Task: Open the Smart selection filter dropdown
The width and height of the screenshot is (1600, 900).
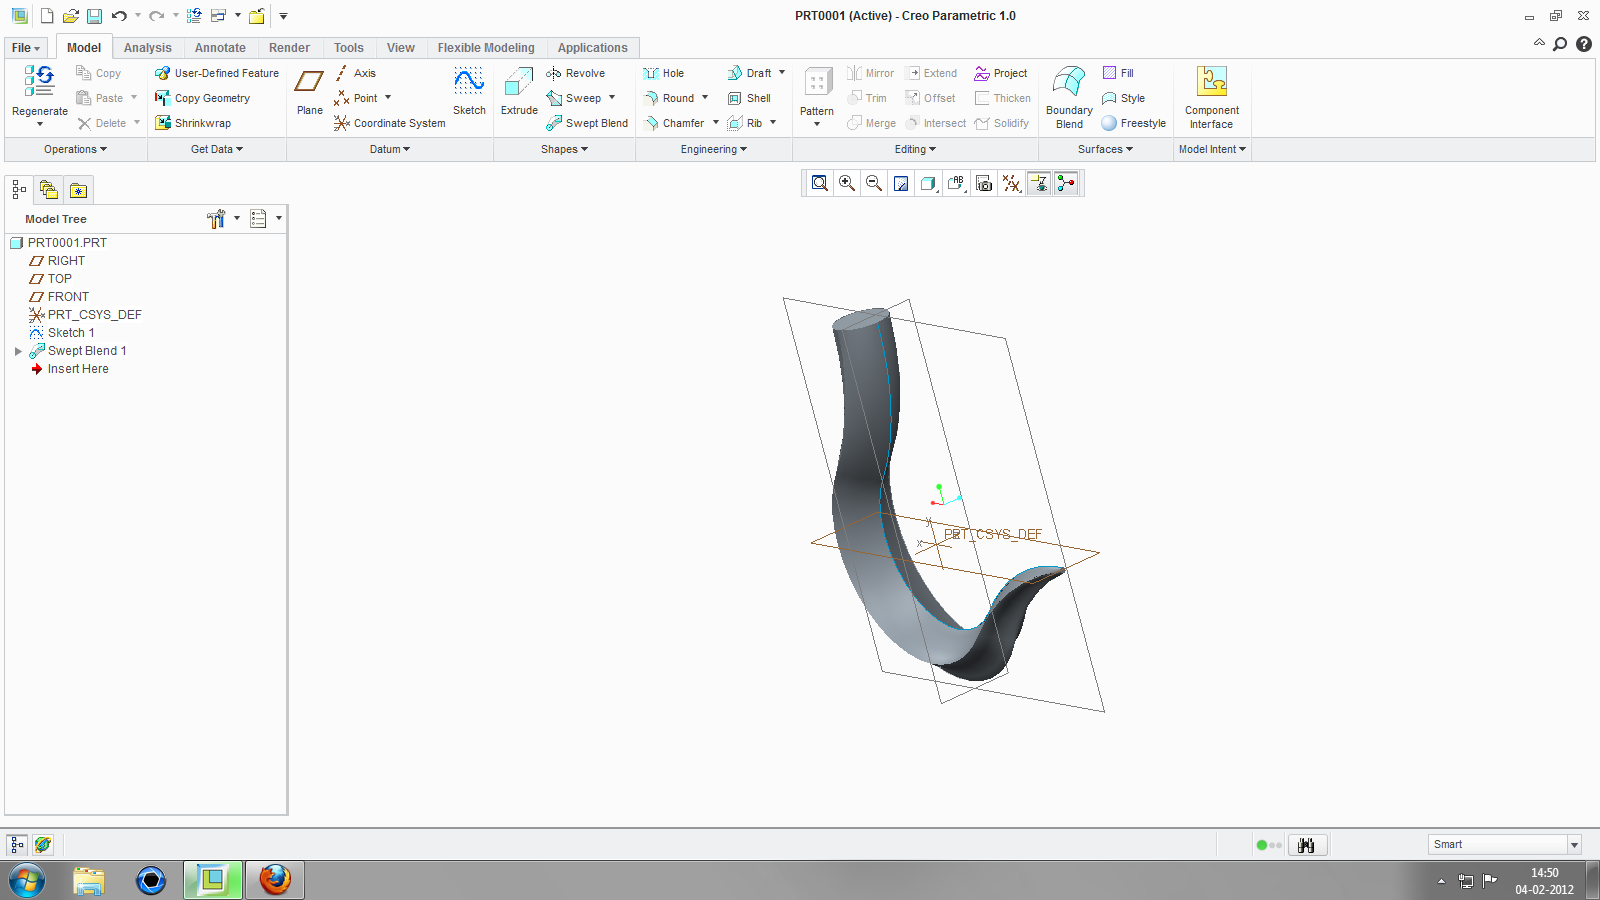Action: [x=1574, y=845]
